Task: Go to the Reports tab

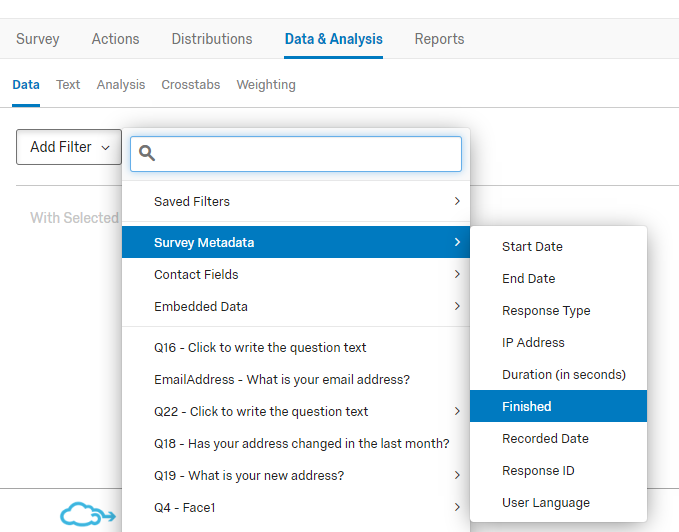Action: click(x=439, y=39)
